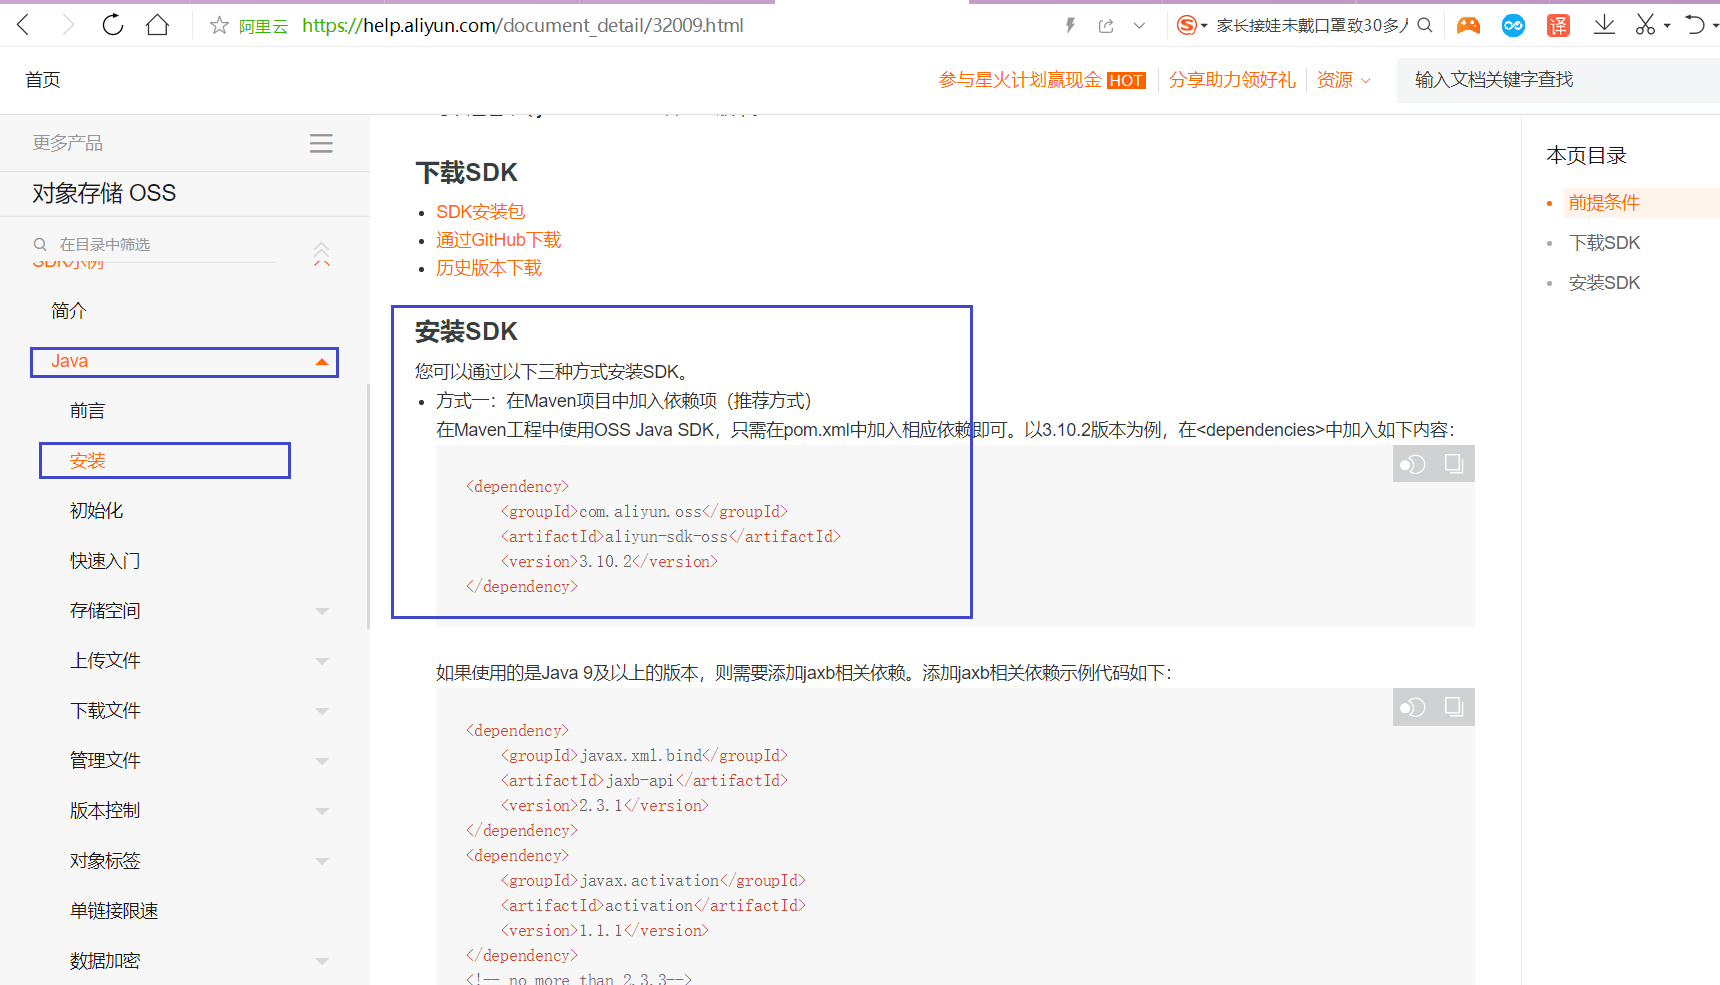Viewport: 1720px width, 985px height.
Task: Copy the jaxb dependencies code block
Action: click(1454, 708)
